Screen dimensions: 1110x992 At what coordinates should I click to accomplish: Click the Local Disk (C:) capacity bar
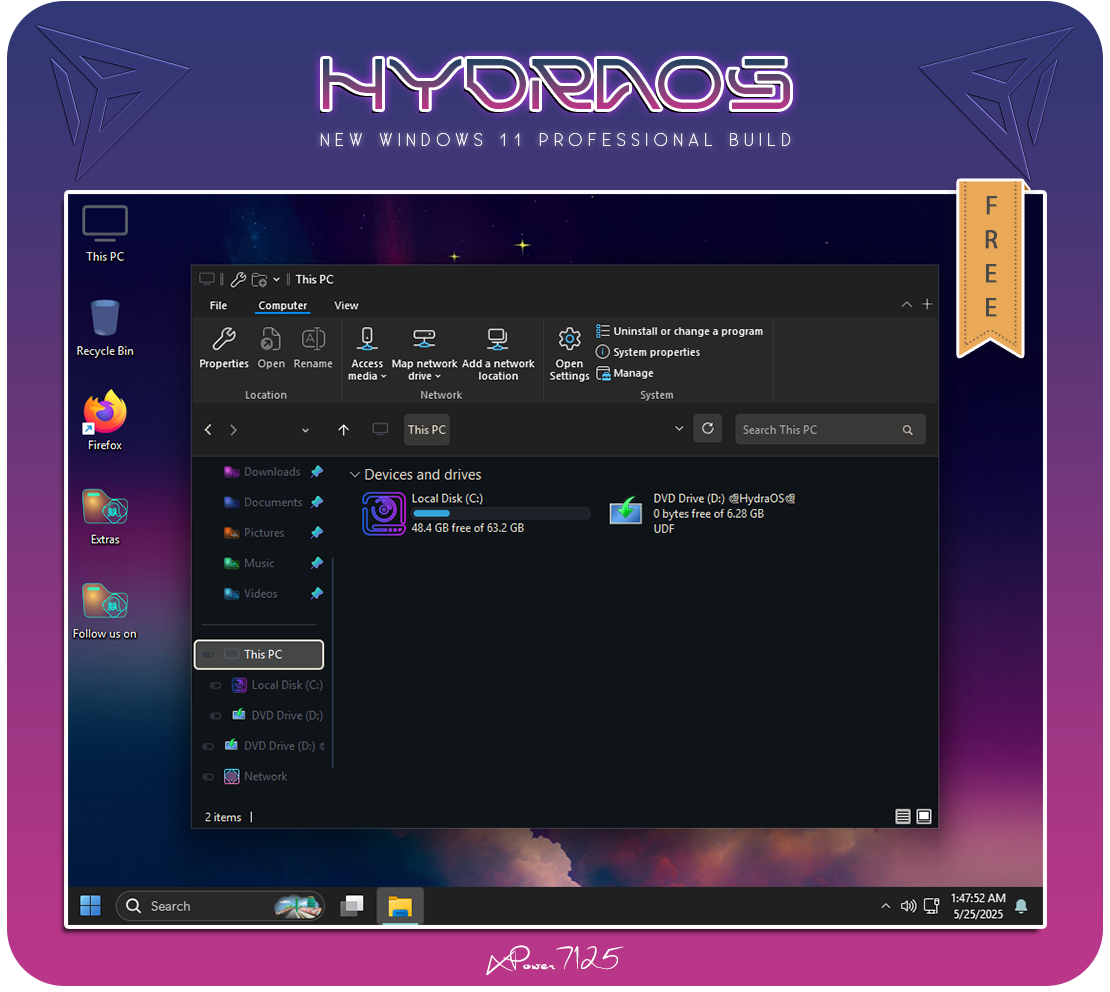point(500,513)
